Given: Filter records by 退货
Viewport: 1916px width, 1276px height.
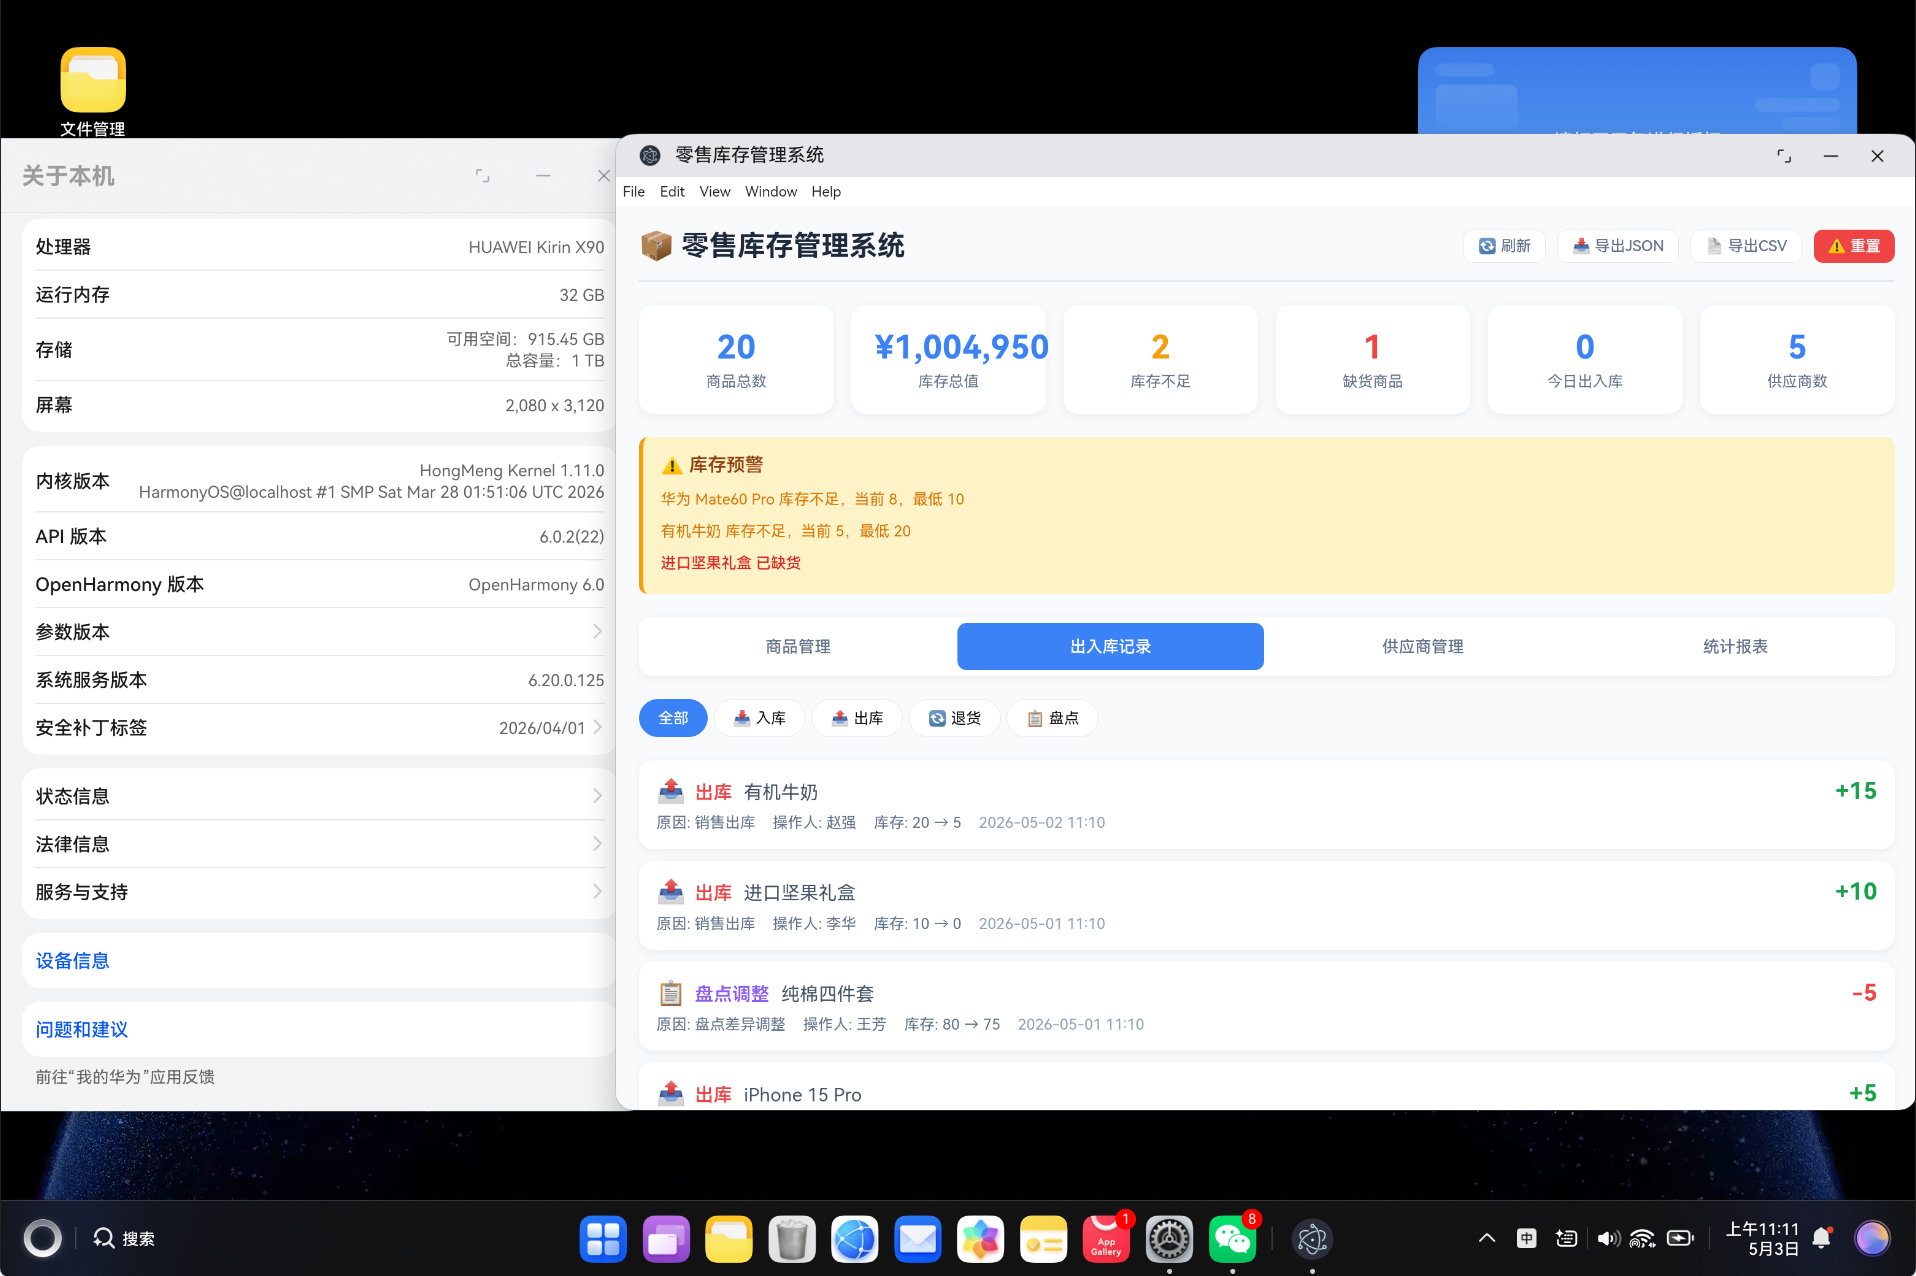Looking at the screenshot, I should coord(954,718).
